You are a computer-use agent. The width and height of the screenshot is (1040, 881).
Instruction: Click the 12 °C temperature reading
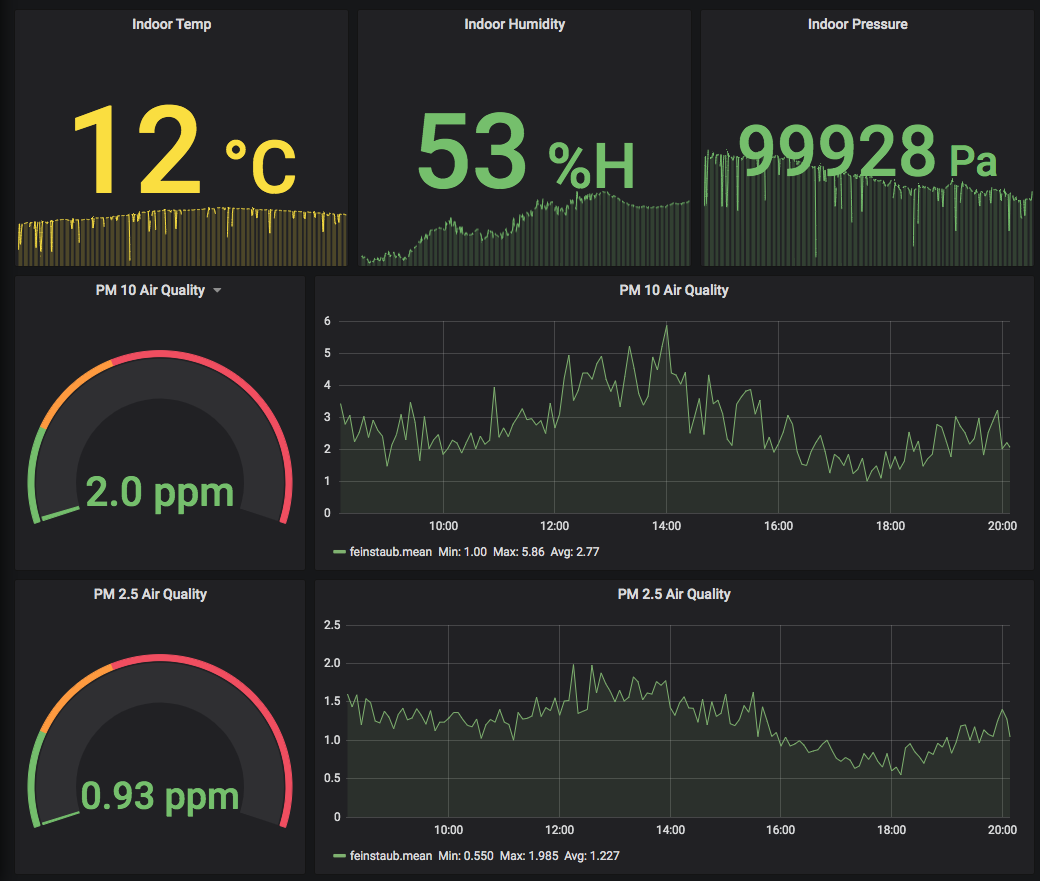pyautogui.click(x=183, y=151)
